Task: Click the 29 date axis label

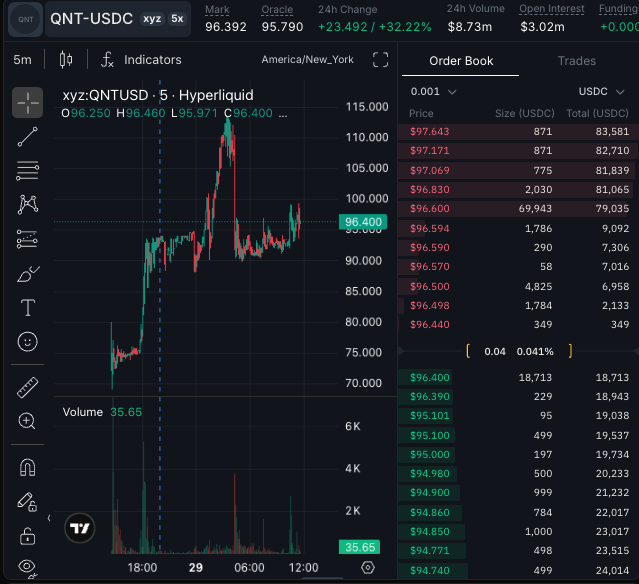Action: point(196,567)
